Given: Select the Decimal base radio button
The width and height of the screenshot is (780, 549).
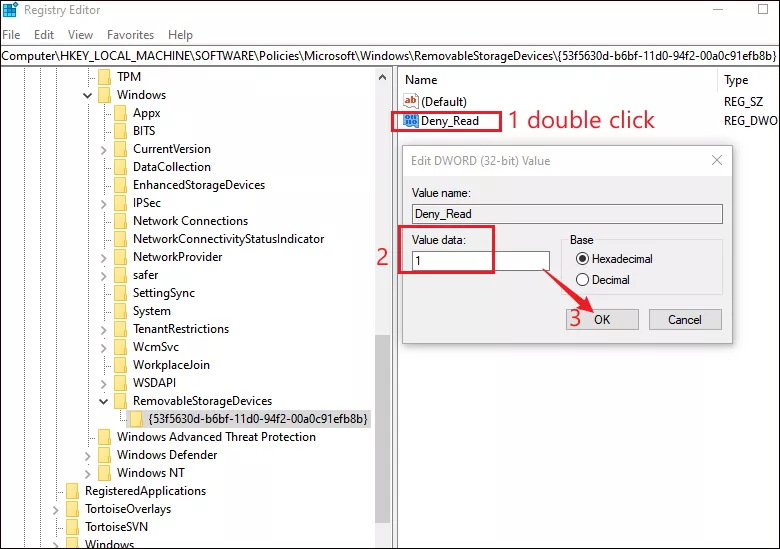Looking at the screenshot, I should [582, 279].
